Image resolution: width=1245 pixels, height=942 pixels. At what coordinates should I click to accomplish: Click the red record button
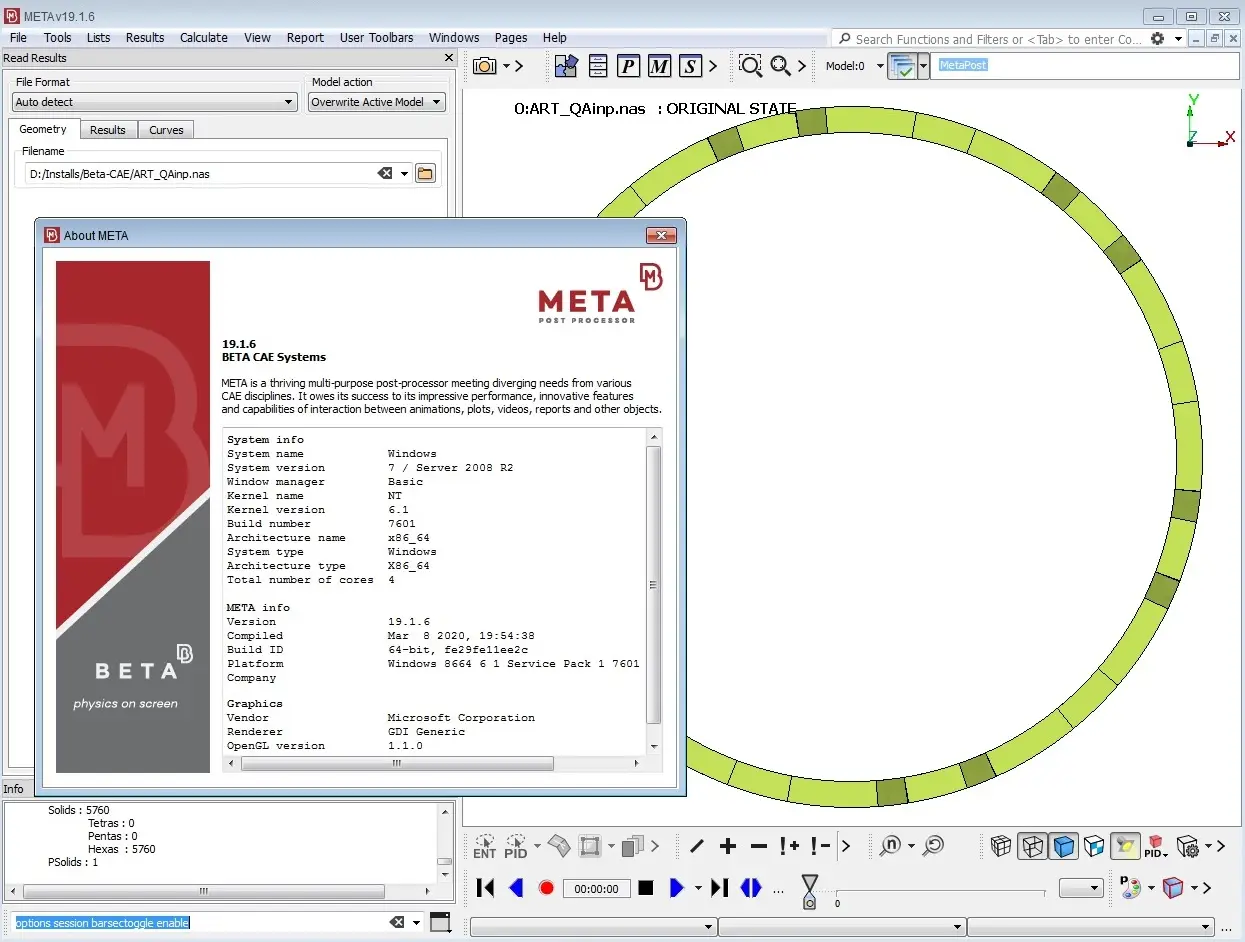click(x=546, y=887)
